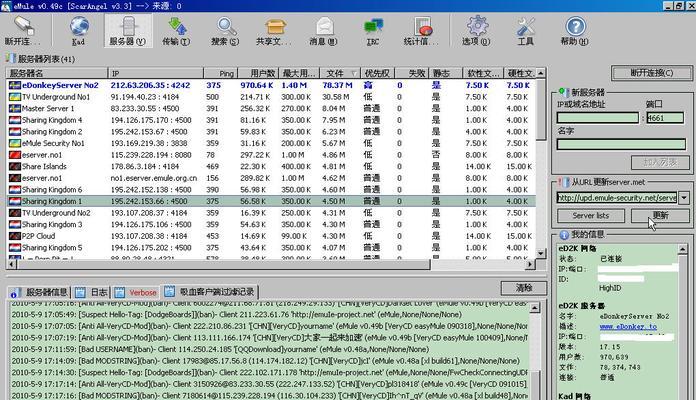Select the Sharing Kingdom 5 server name
696x400 pixels.
point(52,247)
